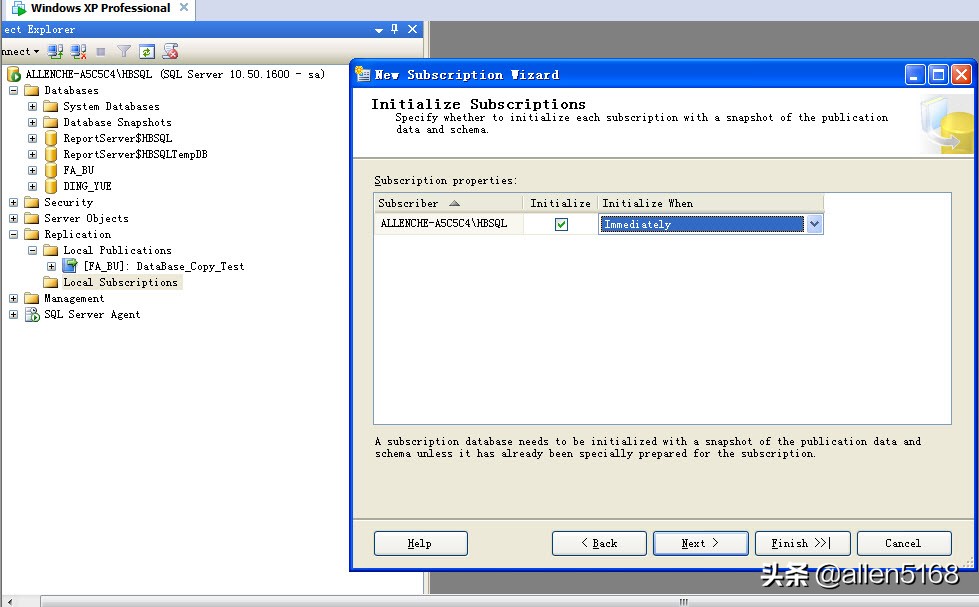Viewport: 979px width, 607px height.
Task: Click the Refresh icon in Object Explorer toolbar
Action: click(146, 51)
